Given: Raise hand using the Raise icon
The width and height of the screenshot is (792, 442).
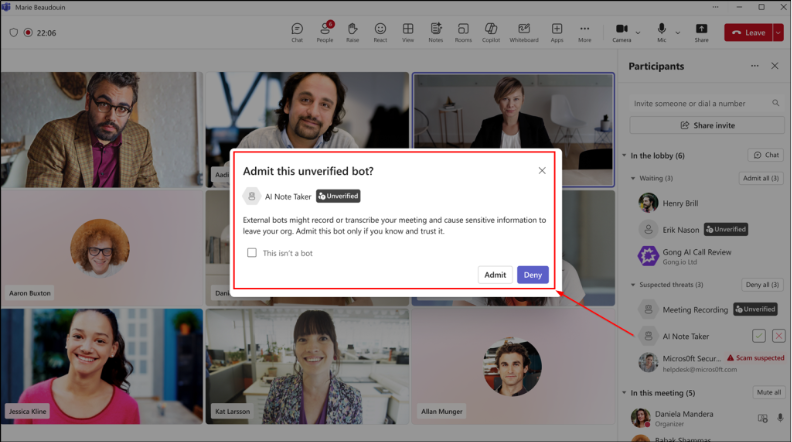Looking at the screenshot, I should [353, 32].
